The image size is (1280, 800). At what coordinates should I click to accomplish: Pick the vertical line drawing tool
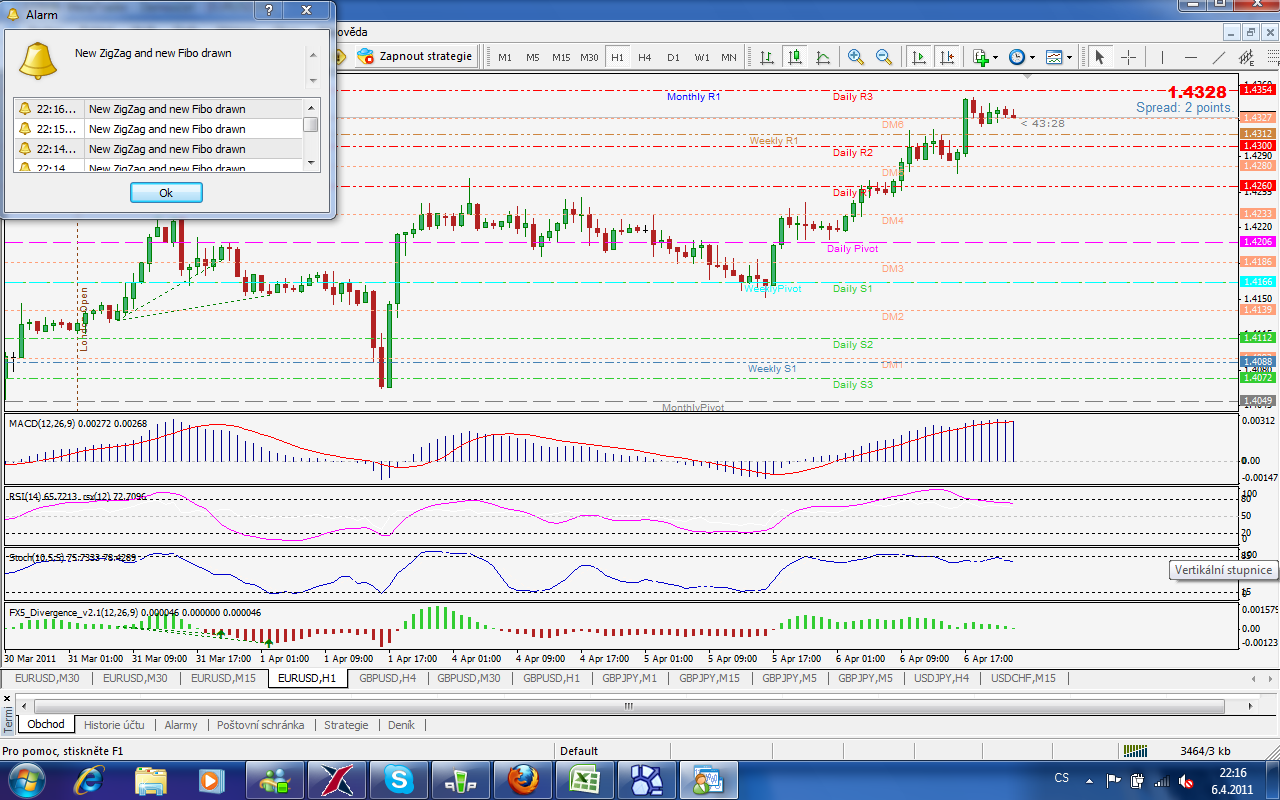pyautogui.click(x=1163, y=57)
